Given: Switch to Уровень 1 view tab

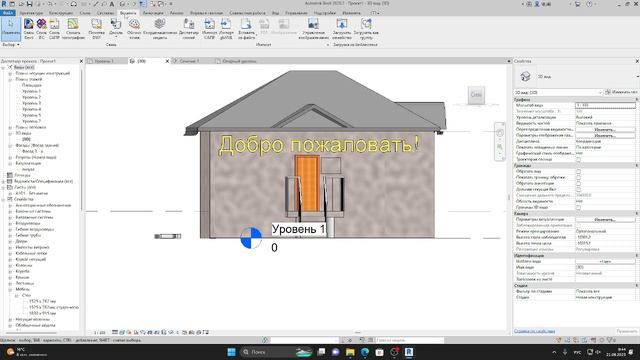Looking at the screenshot, I should [x=104, y=61].
